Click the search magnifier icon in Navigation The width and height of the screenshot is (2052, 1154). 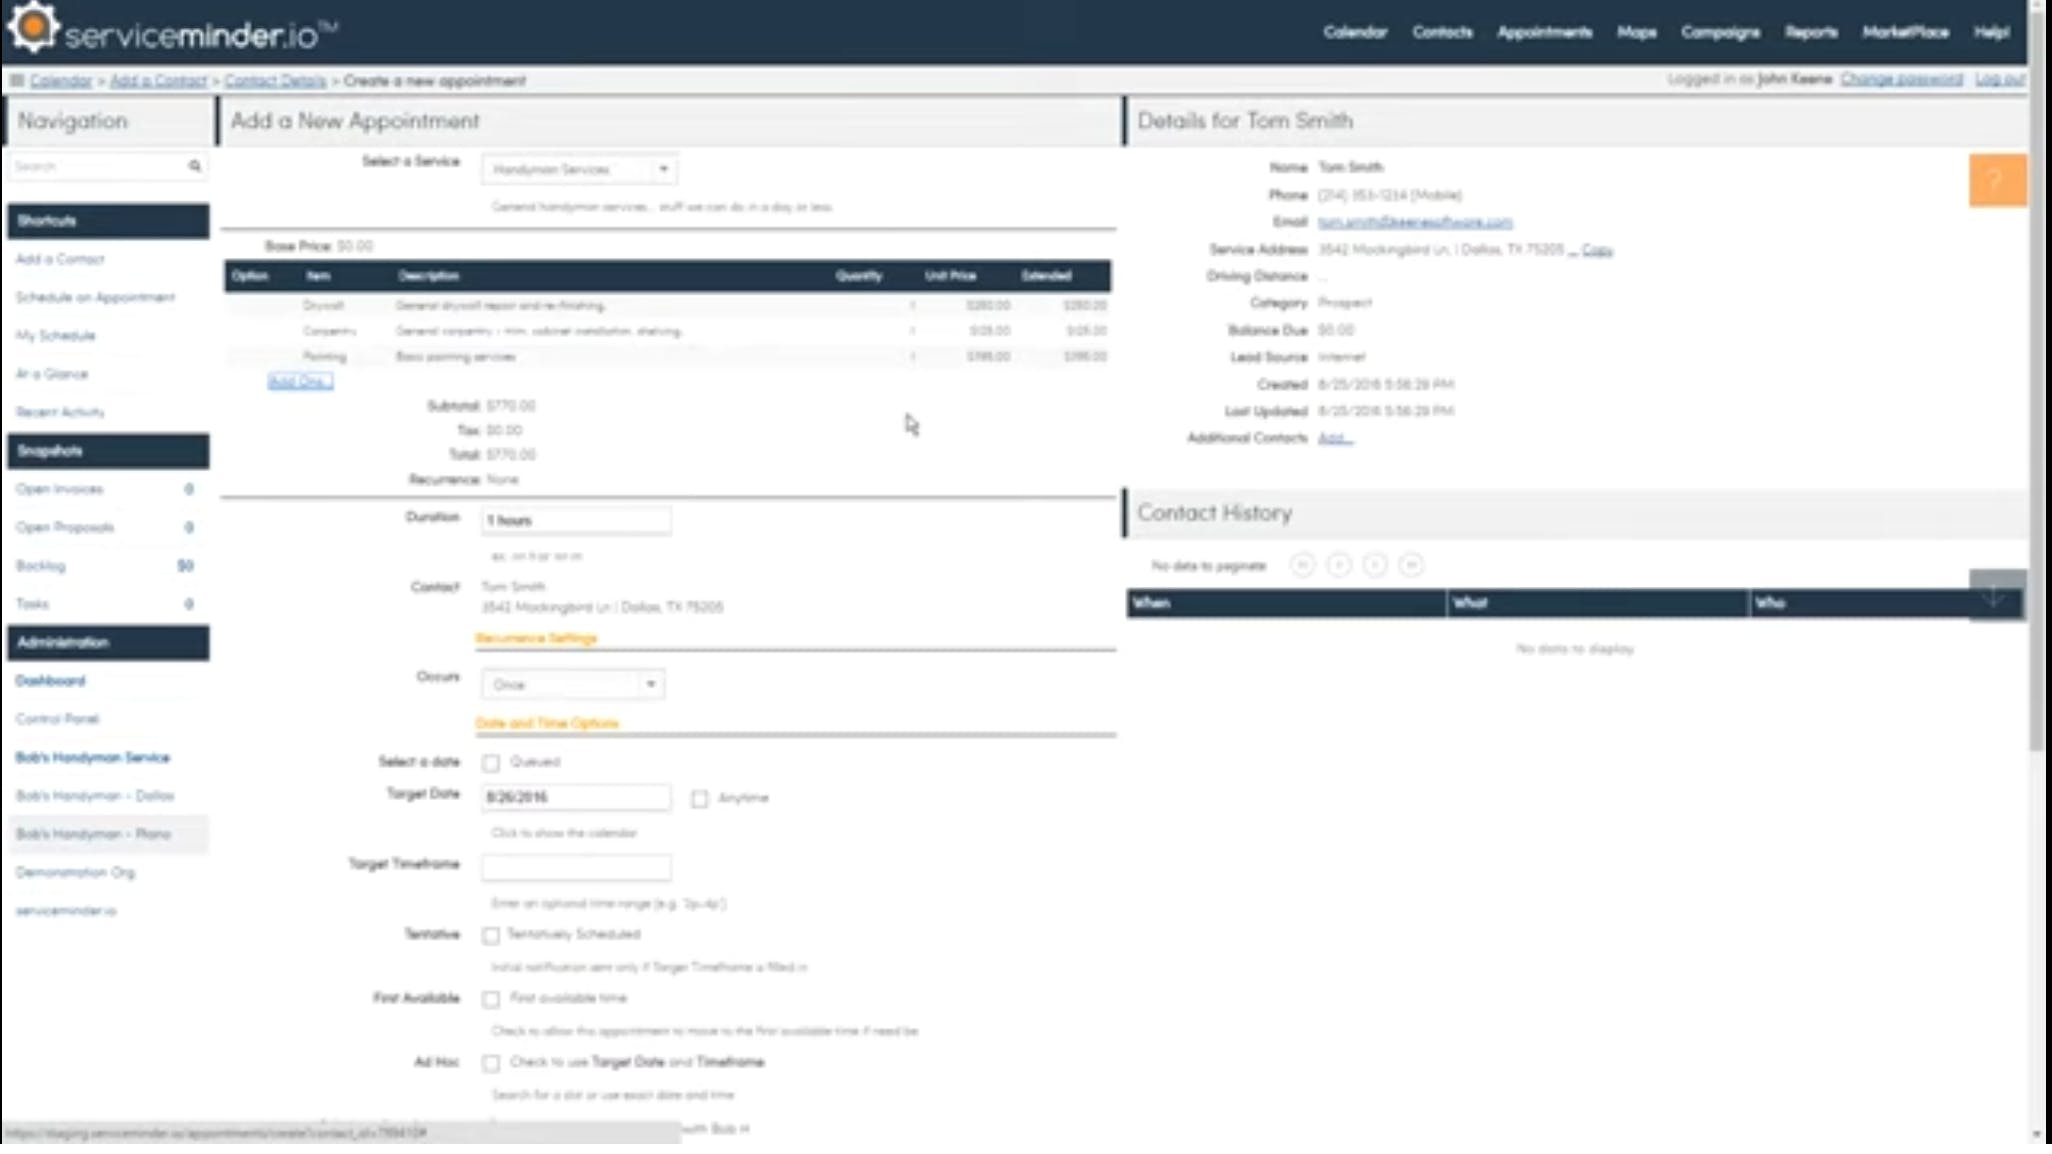[195, 166]
